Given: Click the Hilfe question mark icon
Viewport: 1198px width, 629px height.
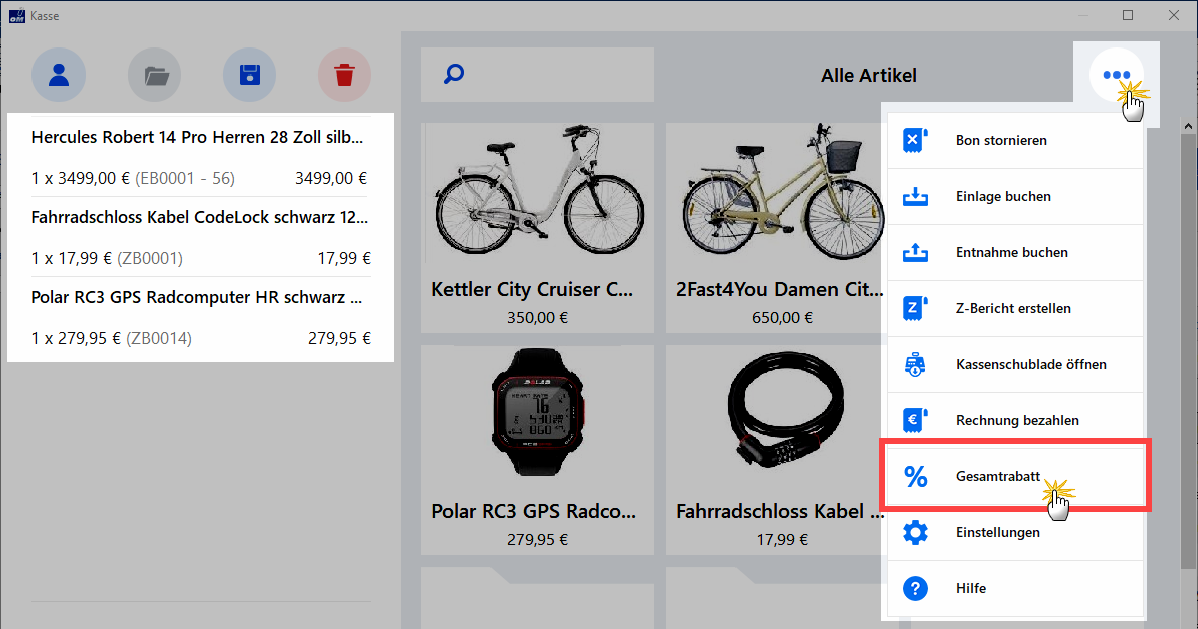Looking at the screenshot, I should (x=915, y=588).
